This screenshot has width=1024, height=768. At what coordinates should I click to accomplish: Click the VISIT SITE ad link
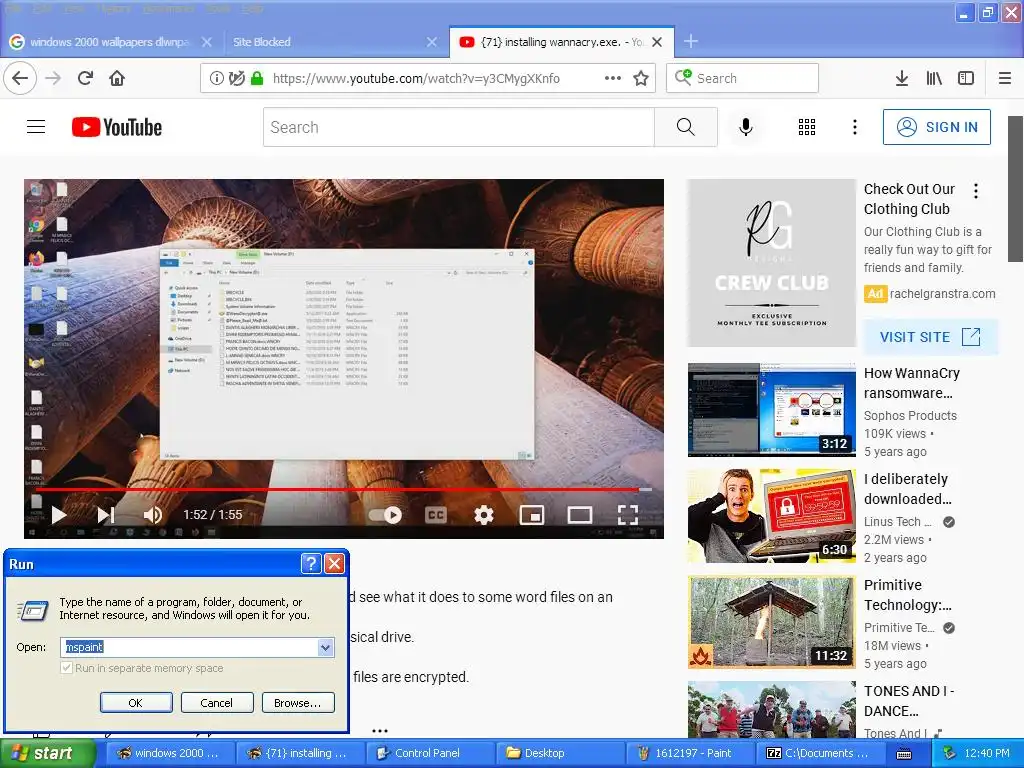pos(930,337)
